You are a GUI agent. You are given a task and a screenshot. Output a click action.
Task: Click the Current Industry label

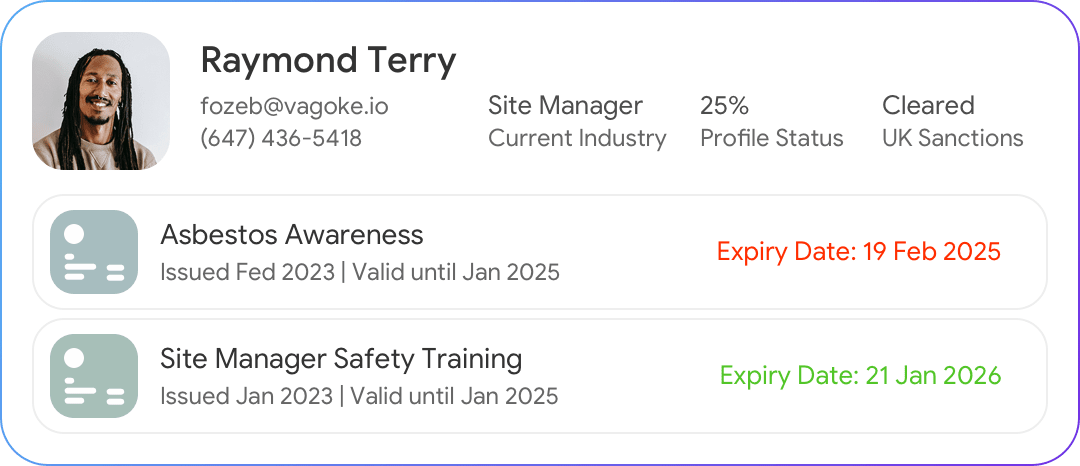tap(577, 138)
